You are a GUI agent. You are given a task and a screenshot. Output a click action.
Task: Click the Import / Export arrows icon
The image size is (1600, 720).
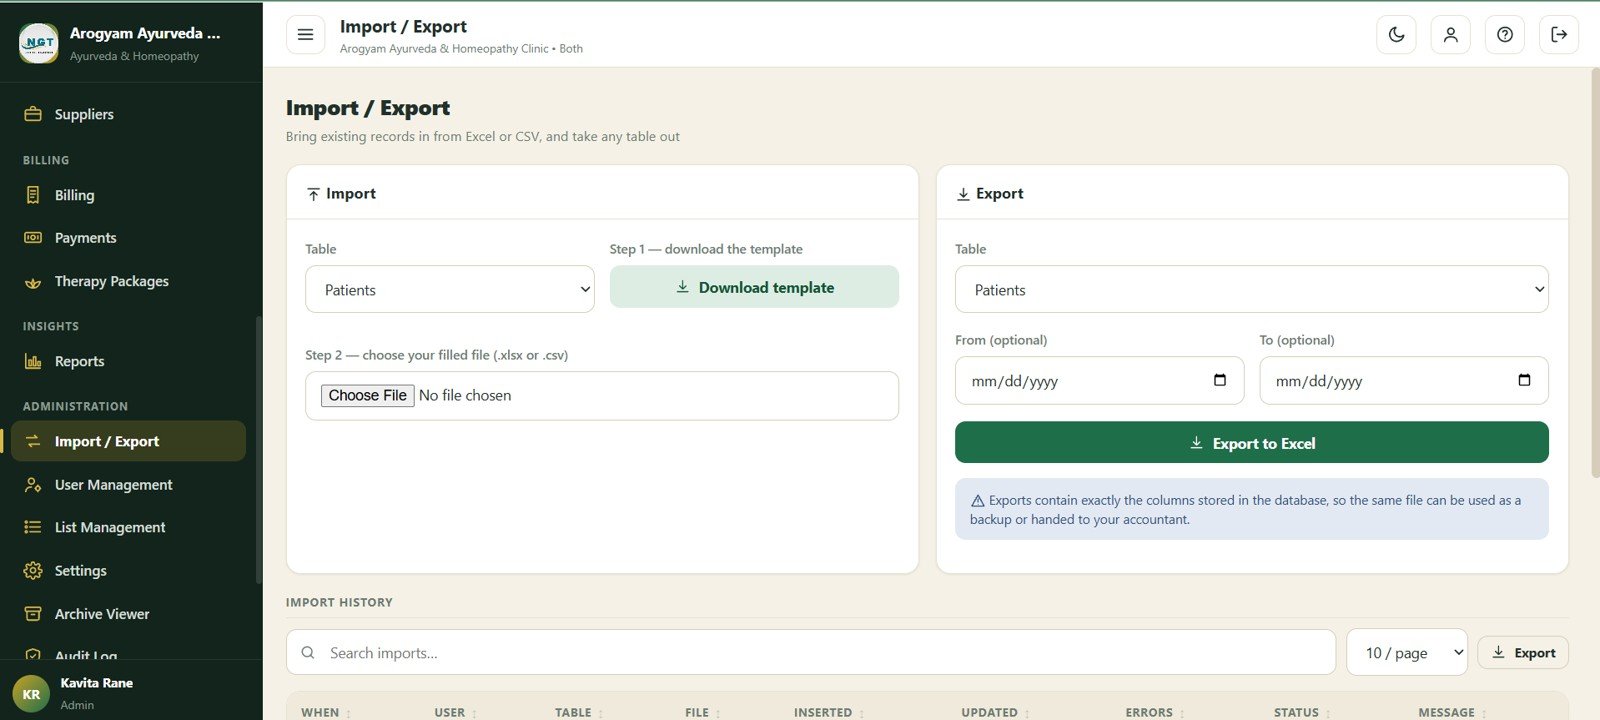33,441
